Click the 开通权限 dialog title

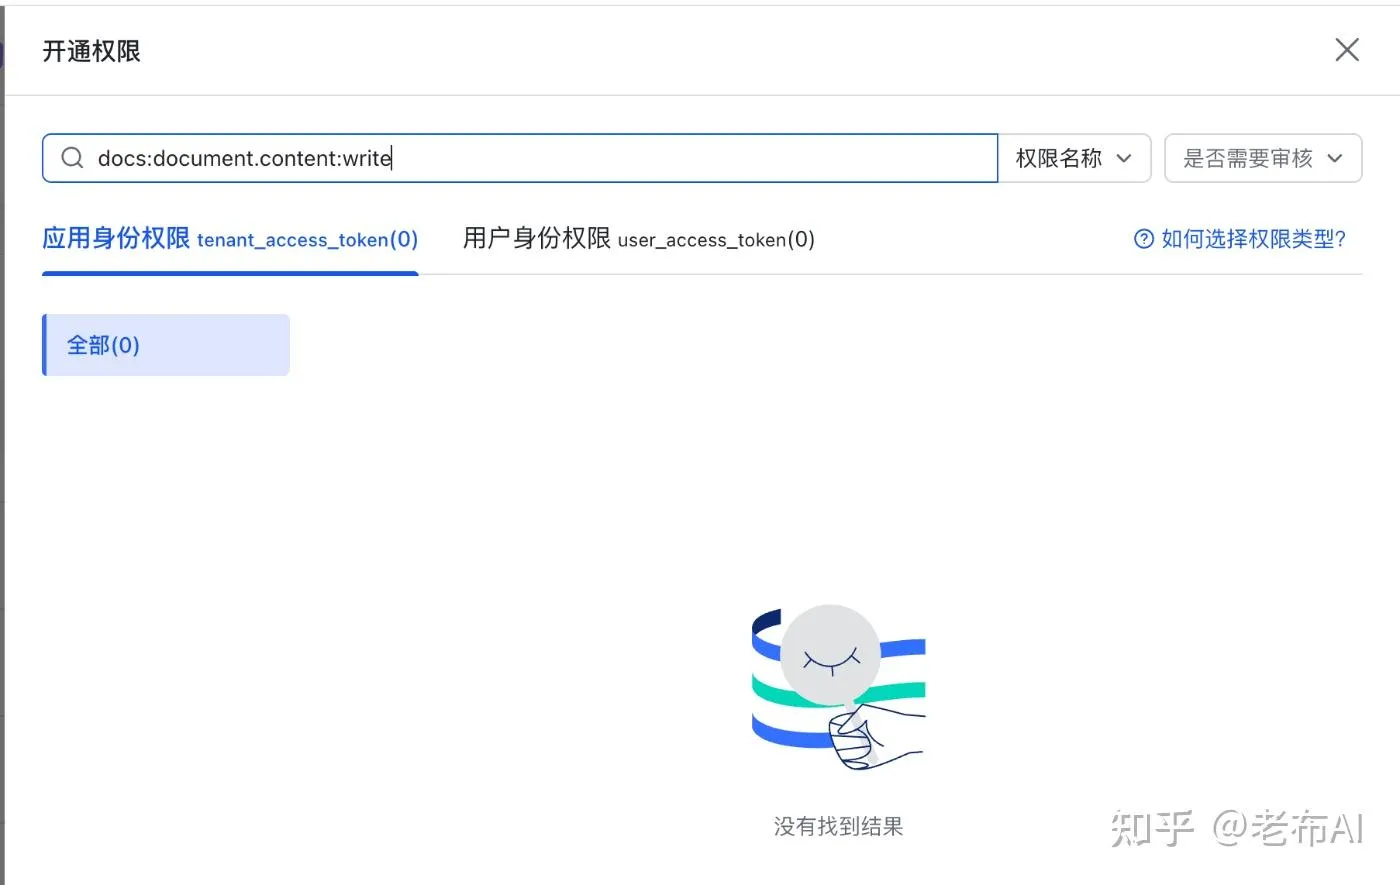pyautogui.click(x=91, y=51)
